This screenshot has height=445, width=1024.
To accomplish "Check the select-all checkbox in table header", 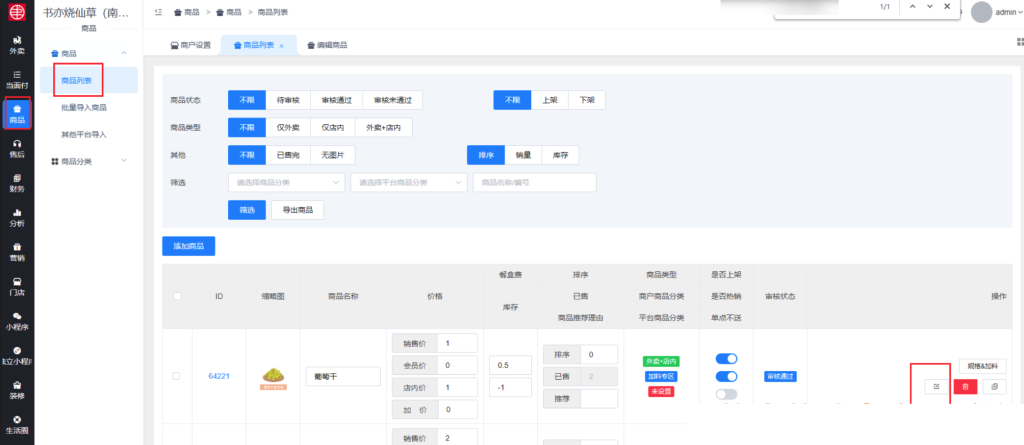I will click(177, 296).
